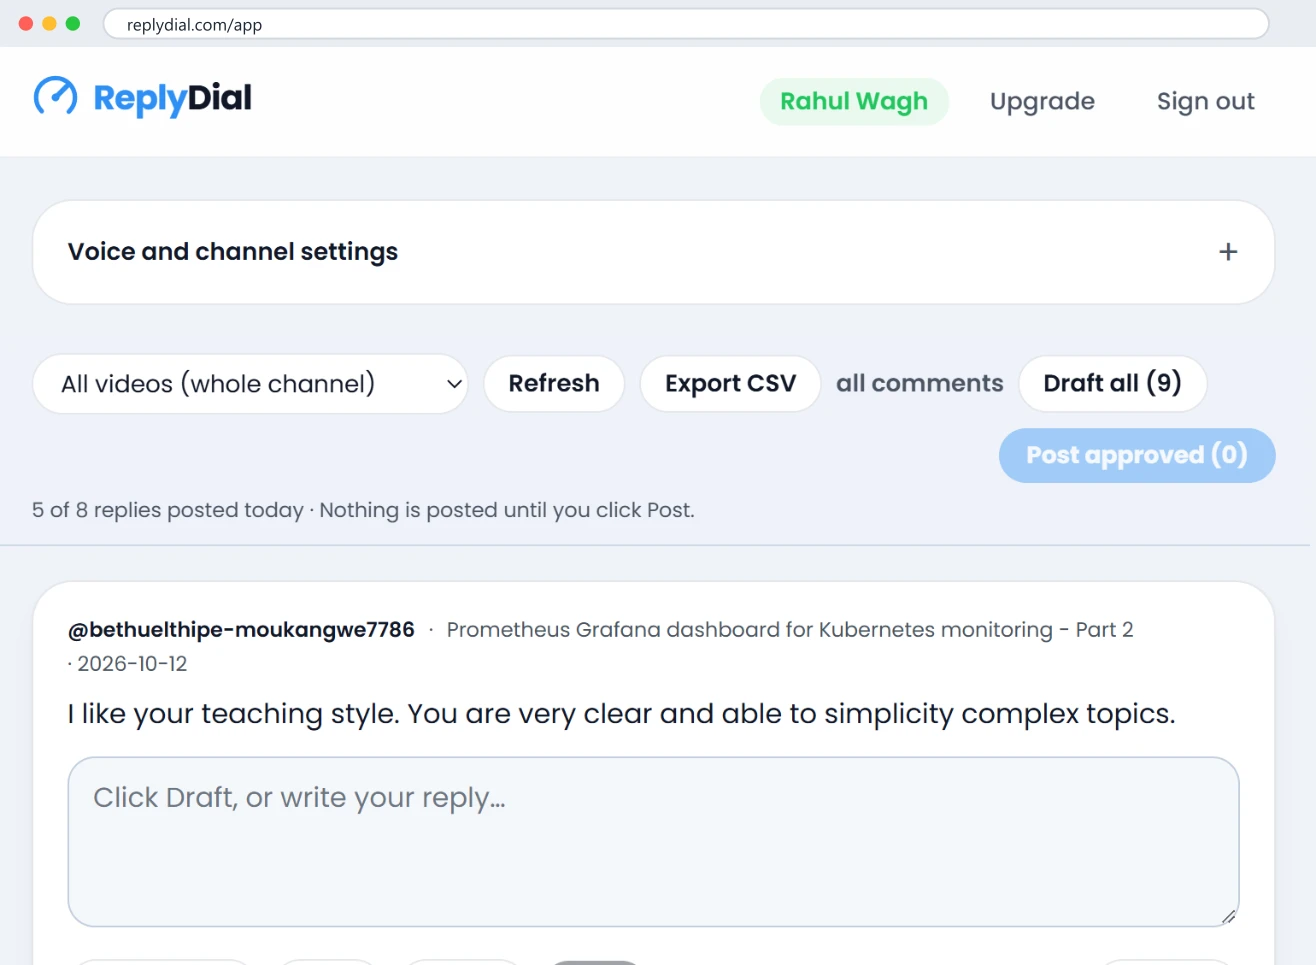Click Draft all (9) button
The image size is (1316, 965).
click(1112, 384)
